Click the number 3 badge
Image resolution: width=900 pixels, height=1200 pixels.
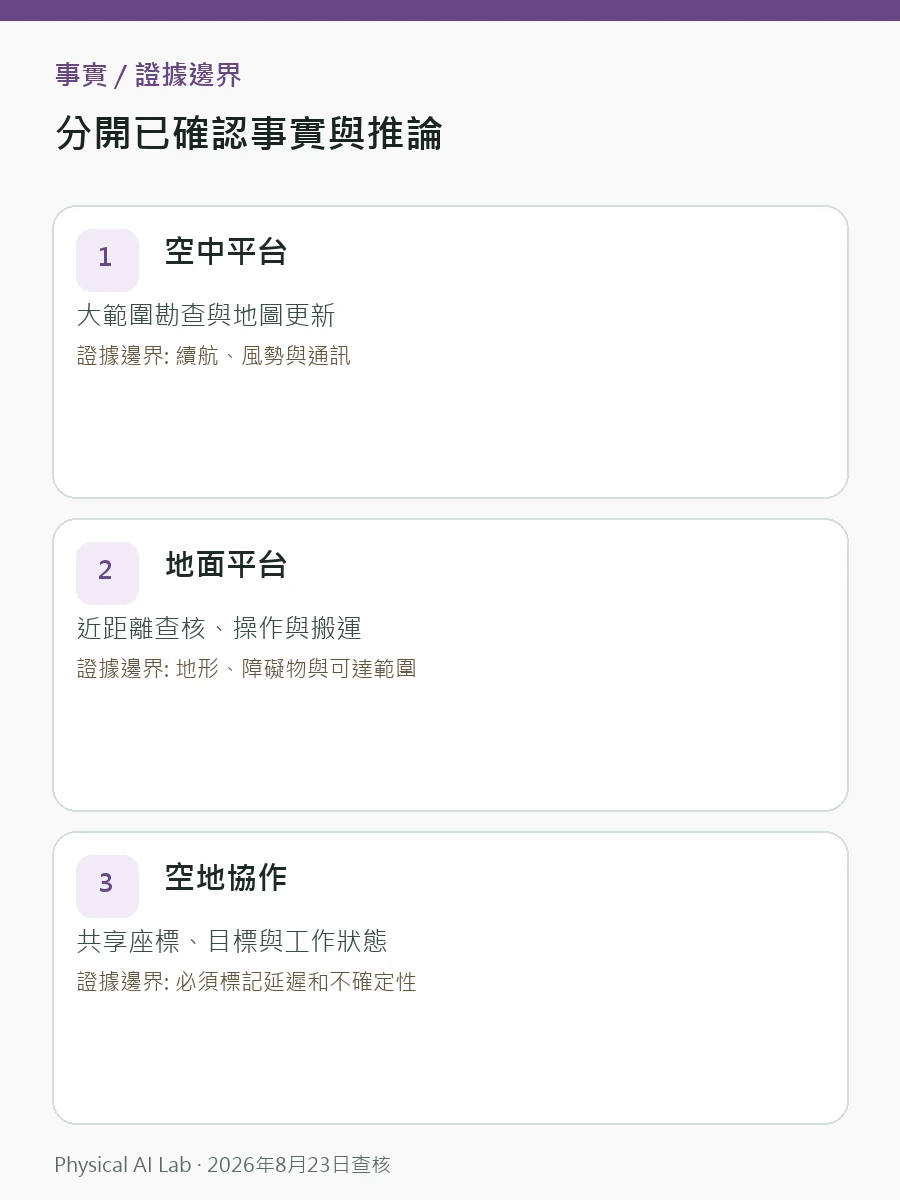point(107,886)
